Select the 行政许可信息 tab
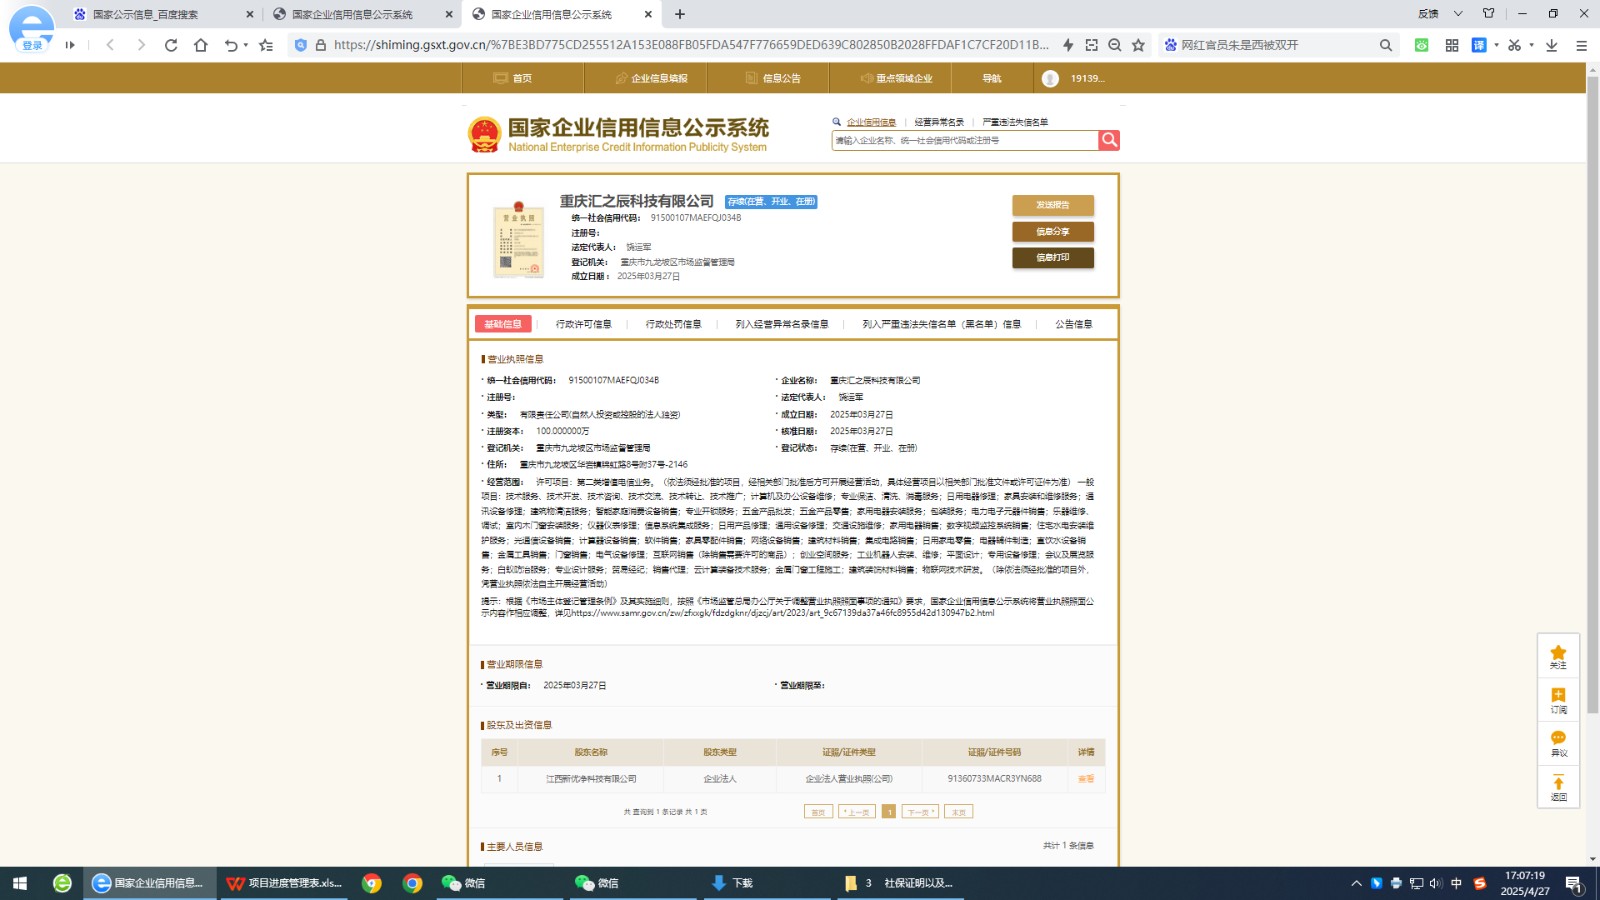The width and height of the screenshot is (1600, 900). (x=583, y=324)
